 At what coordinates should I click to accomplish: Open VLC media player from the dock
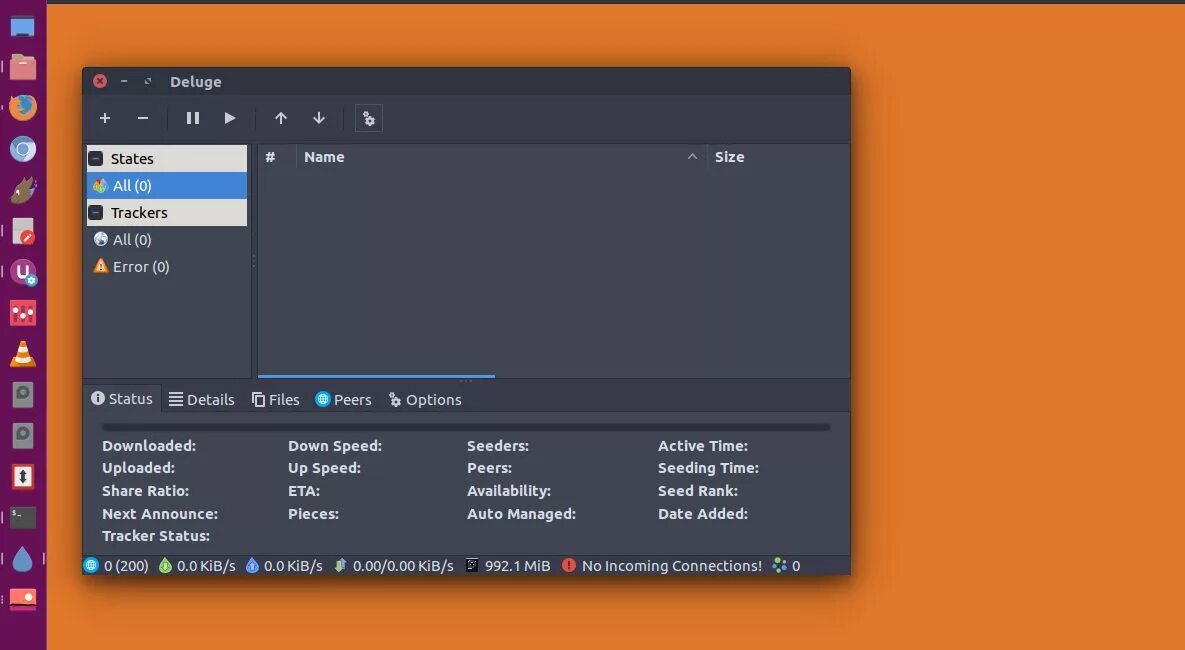click(23, 354)
